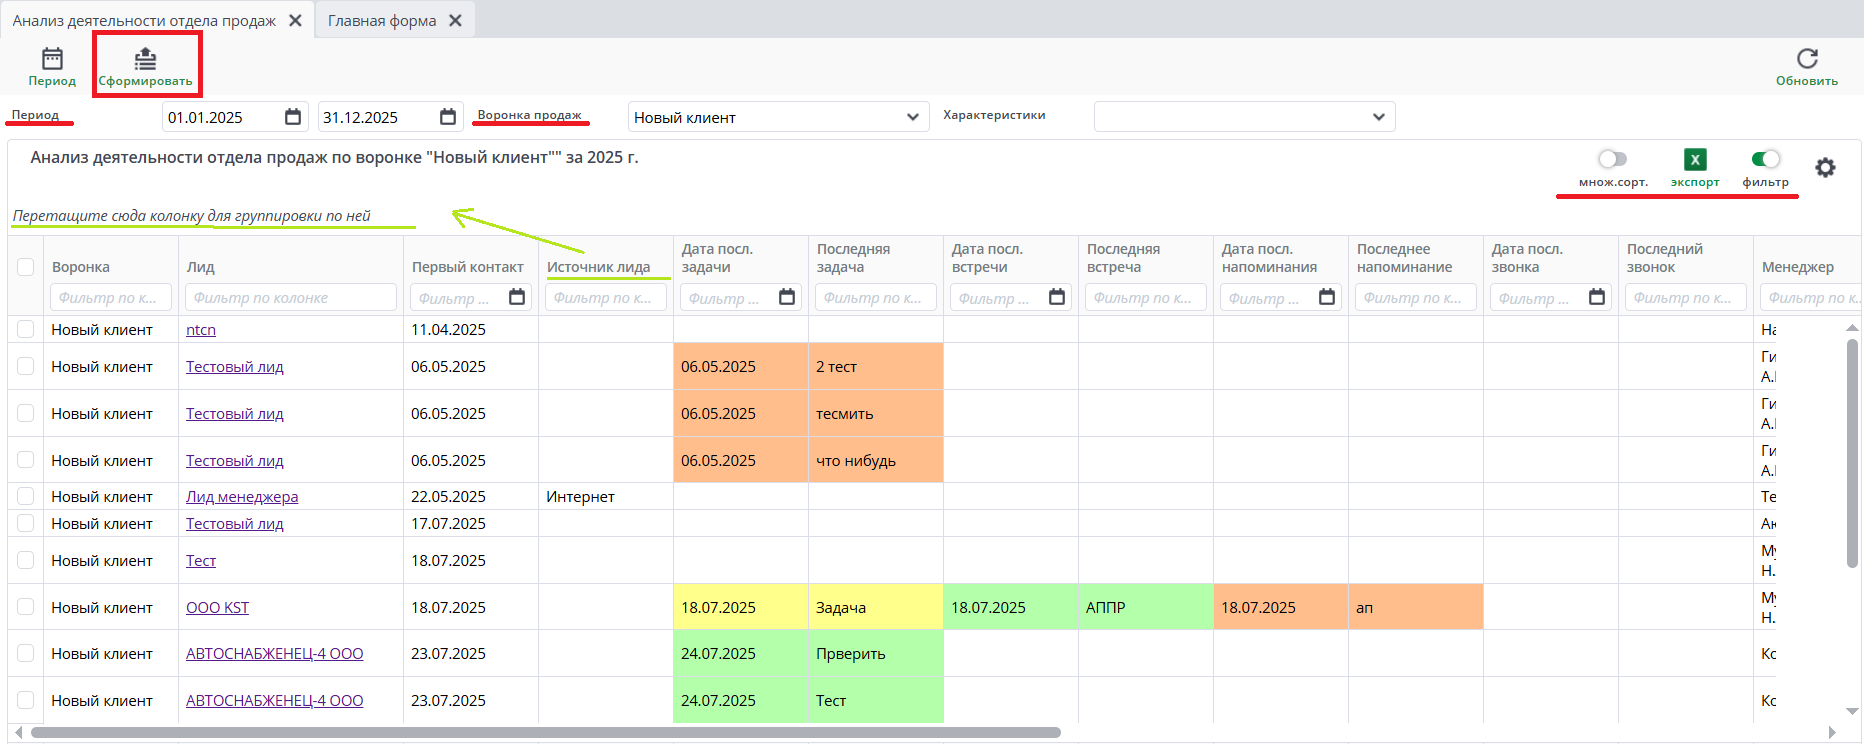Select the Анализ деятельности отдела продаж tab
This screenshot has height=744, width=1864.
pos(144,21)
